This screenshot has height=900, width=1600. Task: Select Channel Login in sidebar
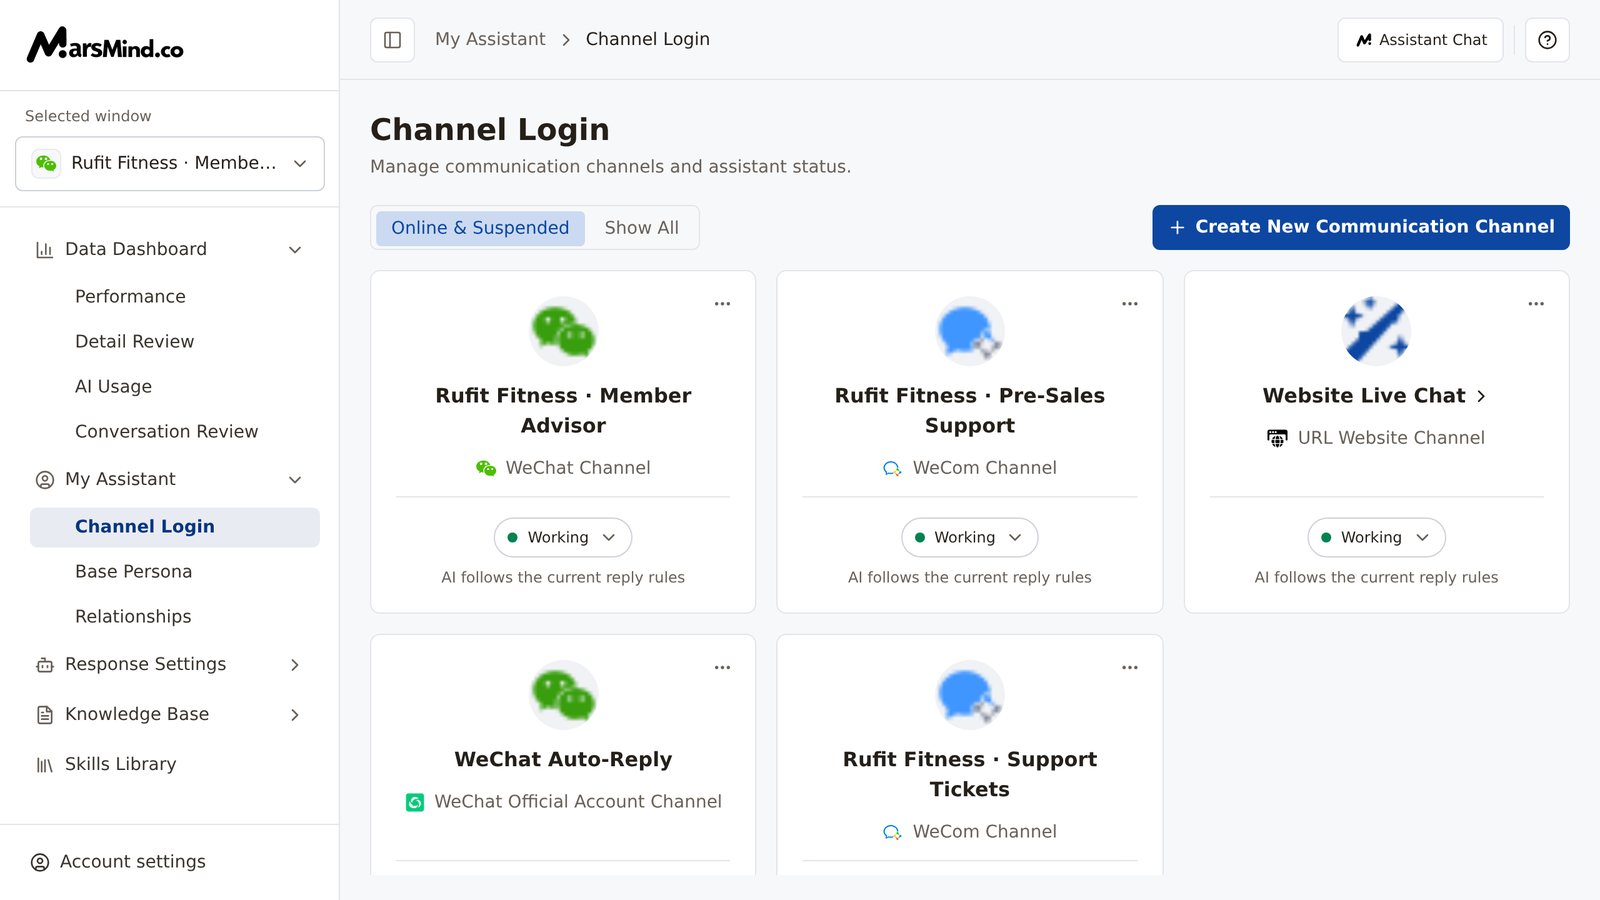(x=175, y=527)
